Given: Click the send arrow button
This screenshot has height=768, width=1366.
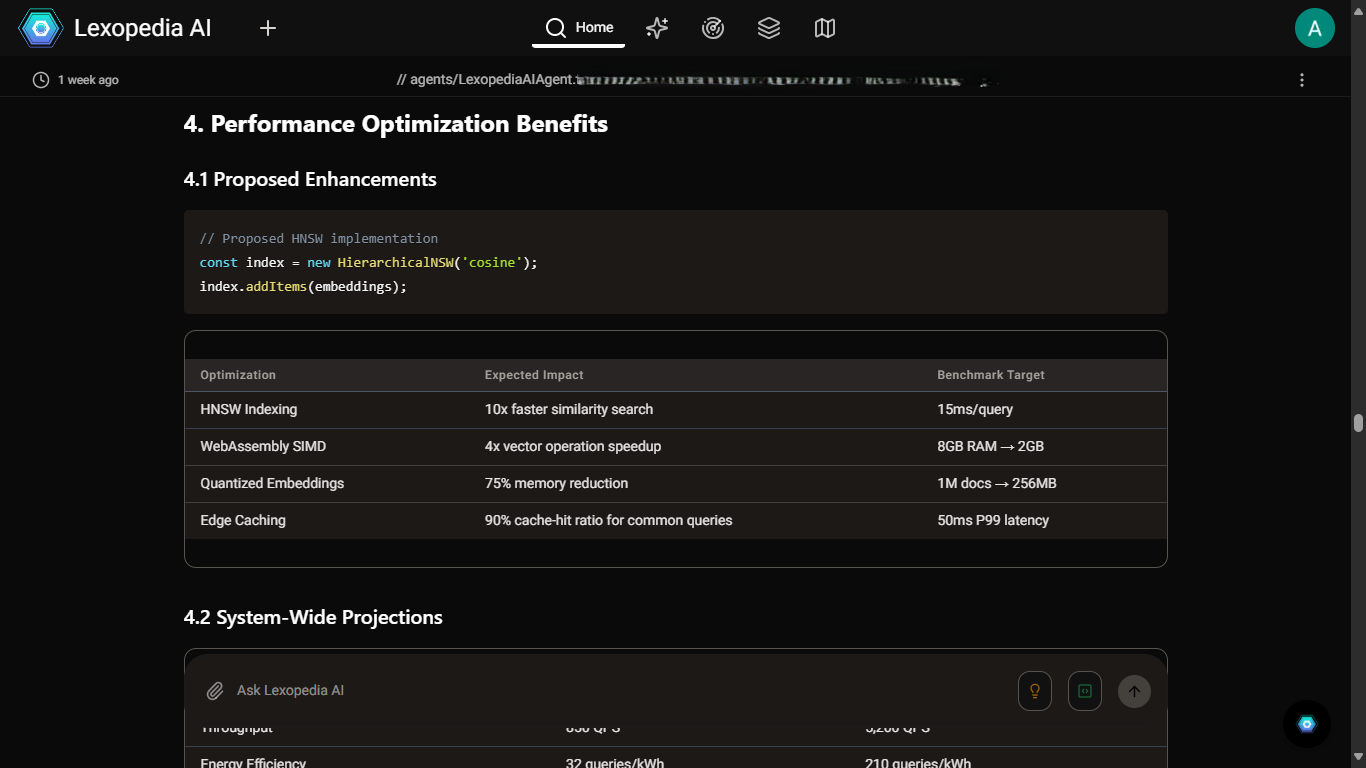Looking at the screenshot, I should pyautogui.click(x=1134, y=691).
